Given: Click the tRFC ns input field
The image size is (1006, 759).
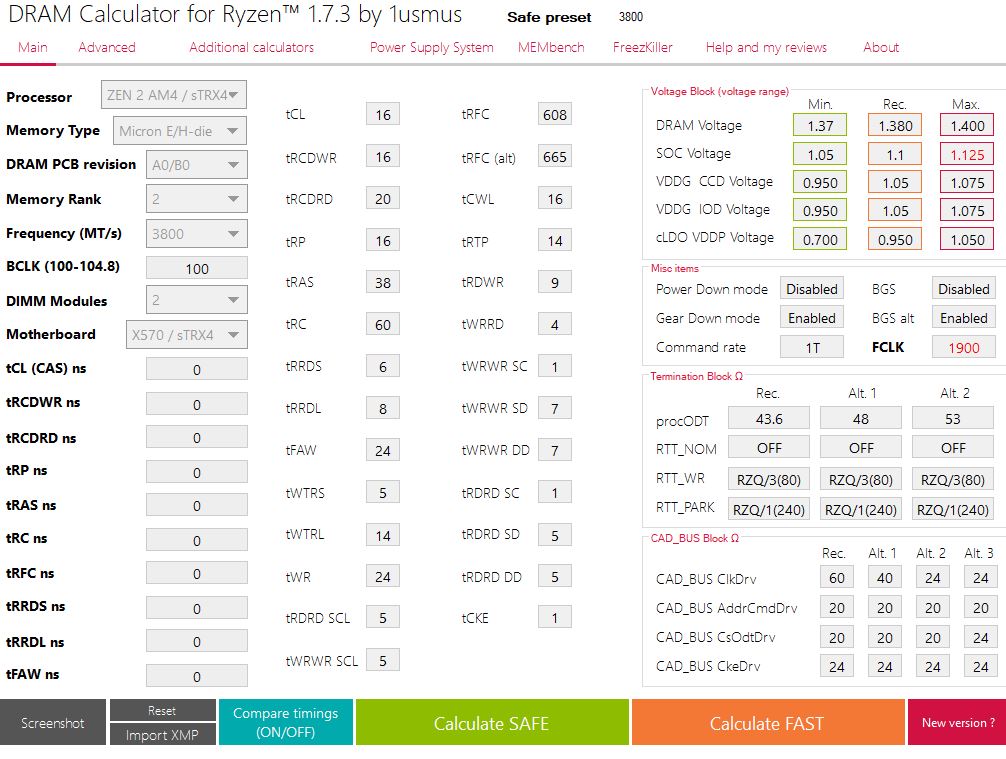Looking at the screenshot, I should pyautogui.click(x=196, y=574).
